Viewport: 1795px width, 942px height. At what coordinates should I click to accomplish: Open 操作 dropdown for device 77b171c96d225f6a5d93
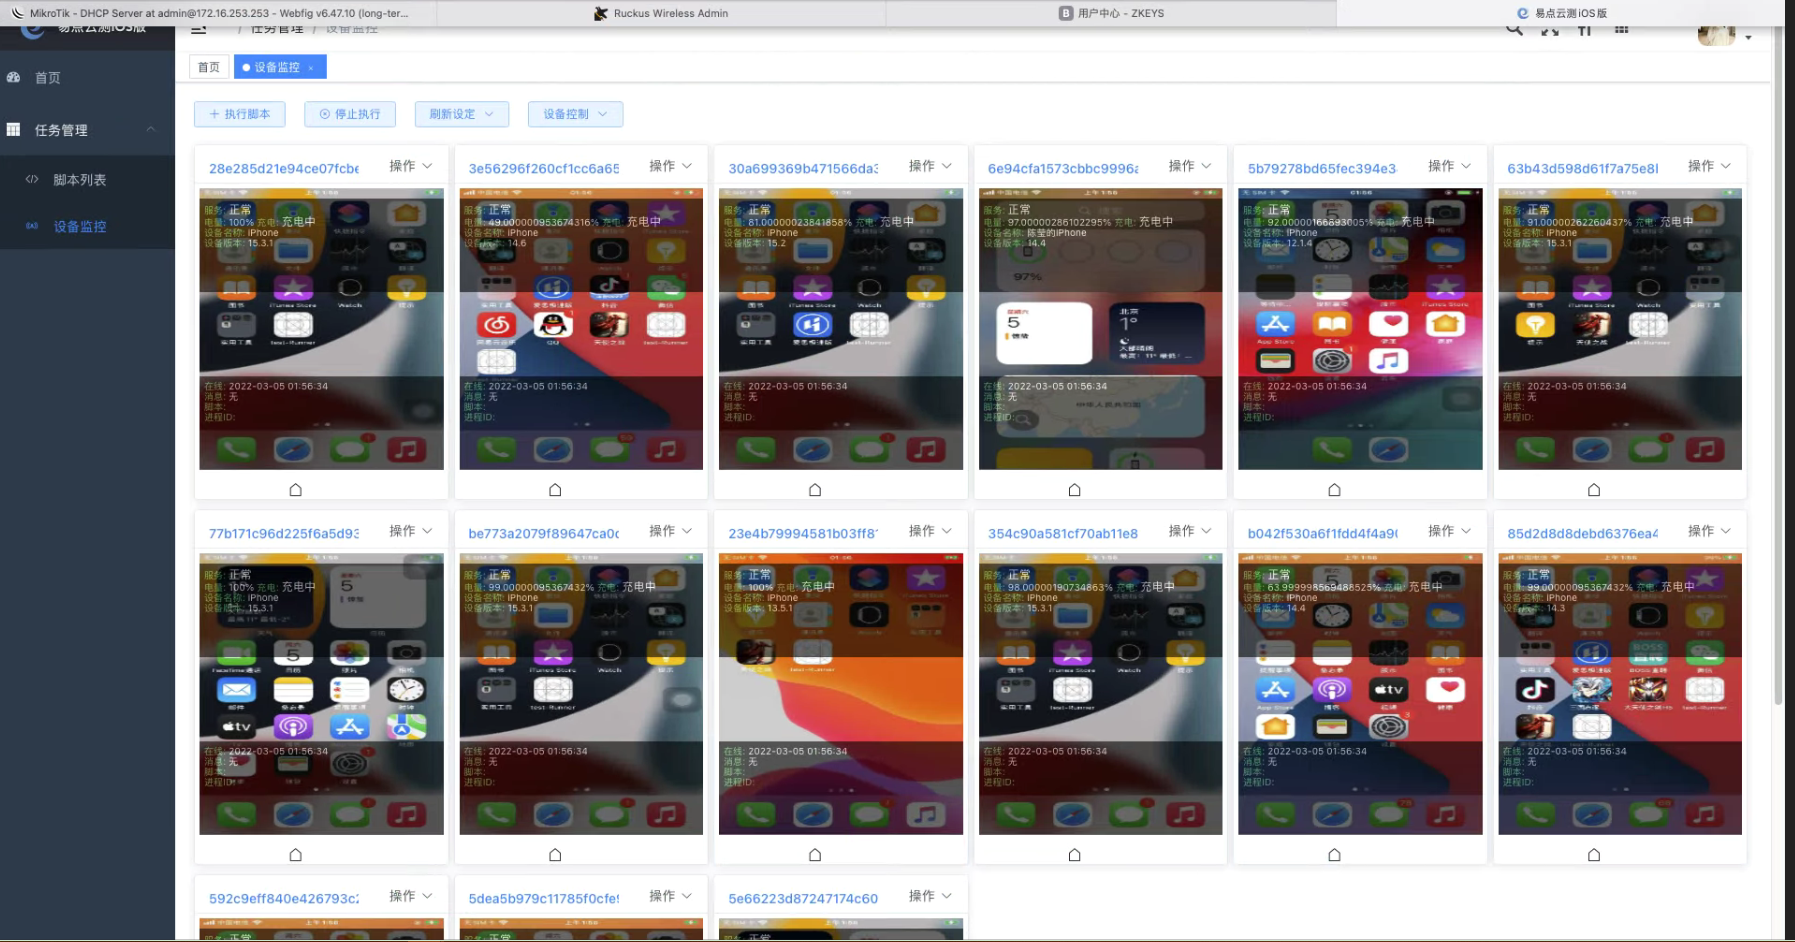pyautogui.click(x=411, y=531)
